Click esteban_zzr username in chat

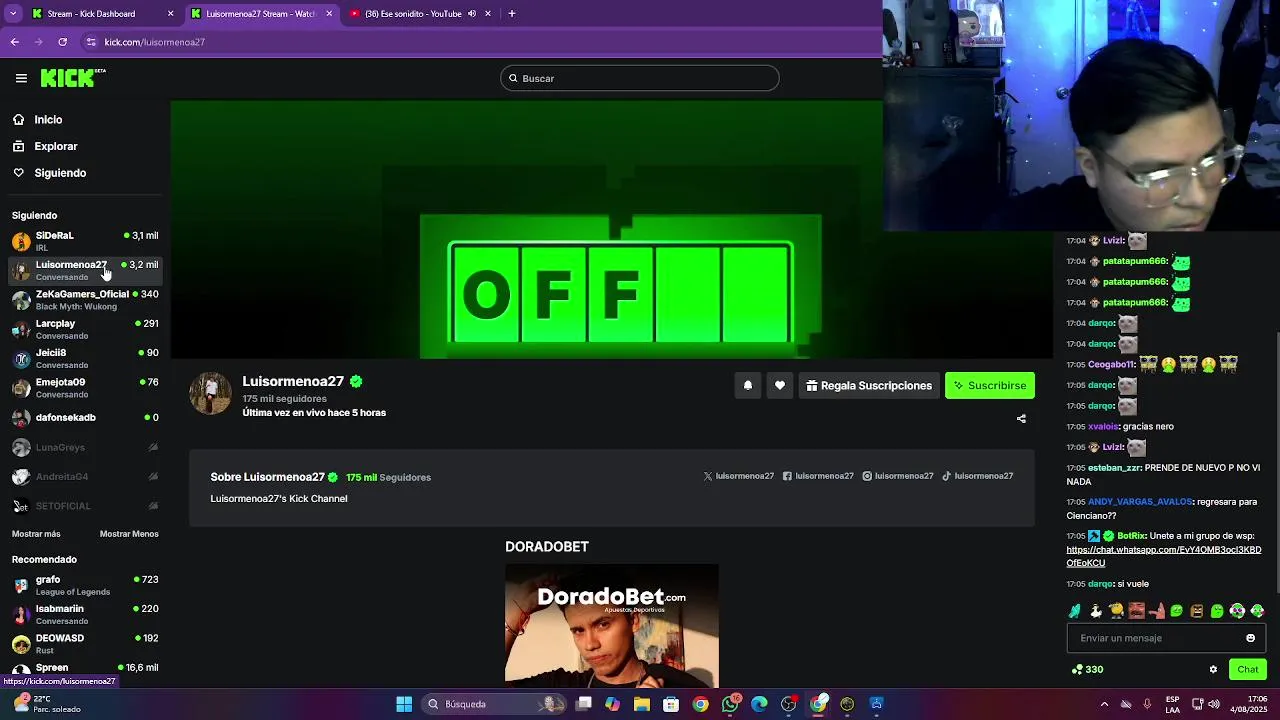(x=1114, y=468)
